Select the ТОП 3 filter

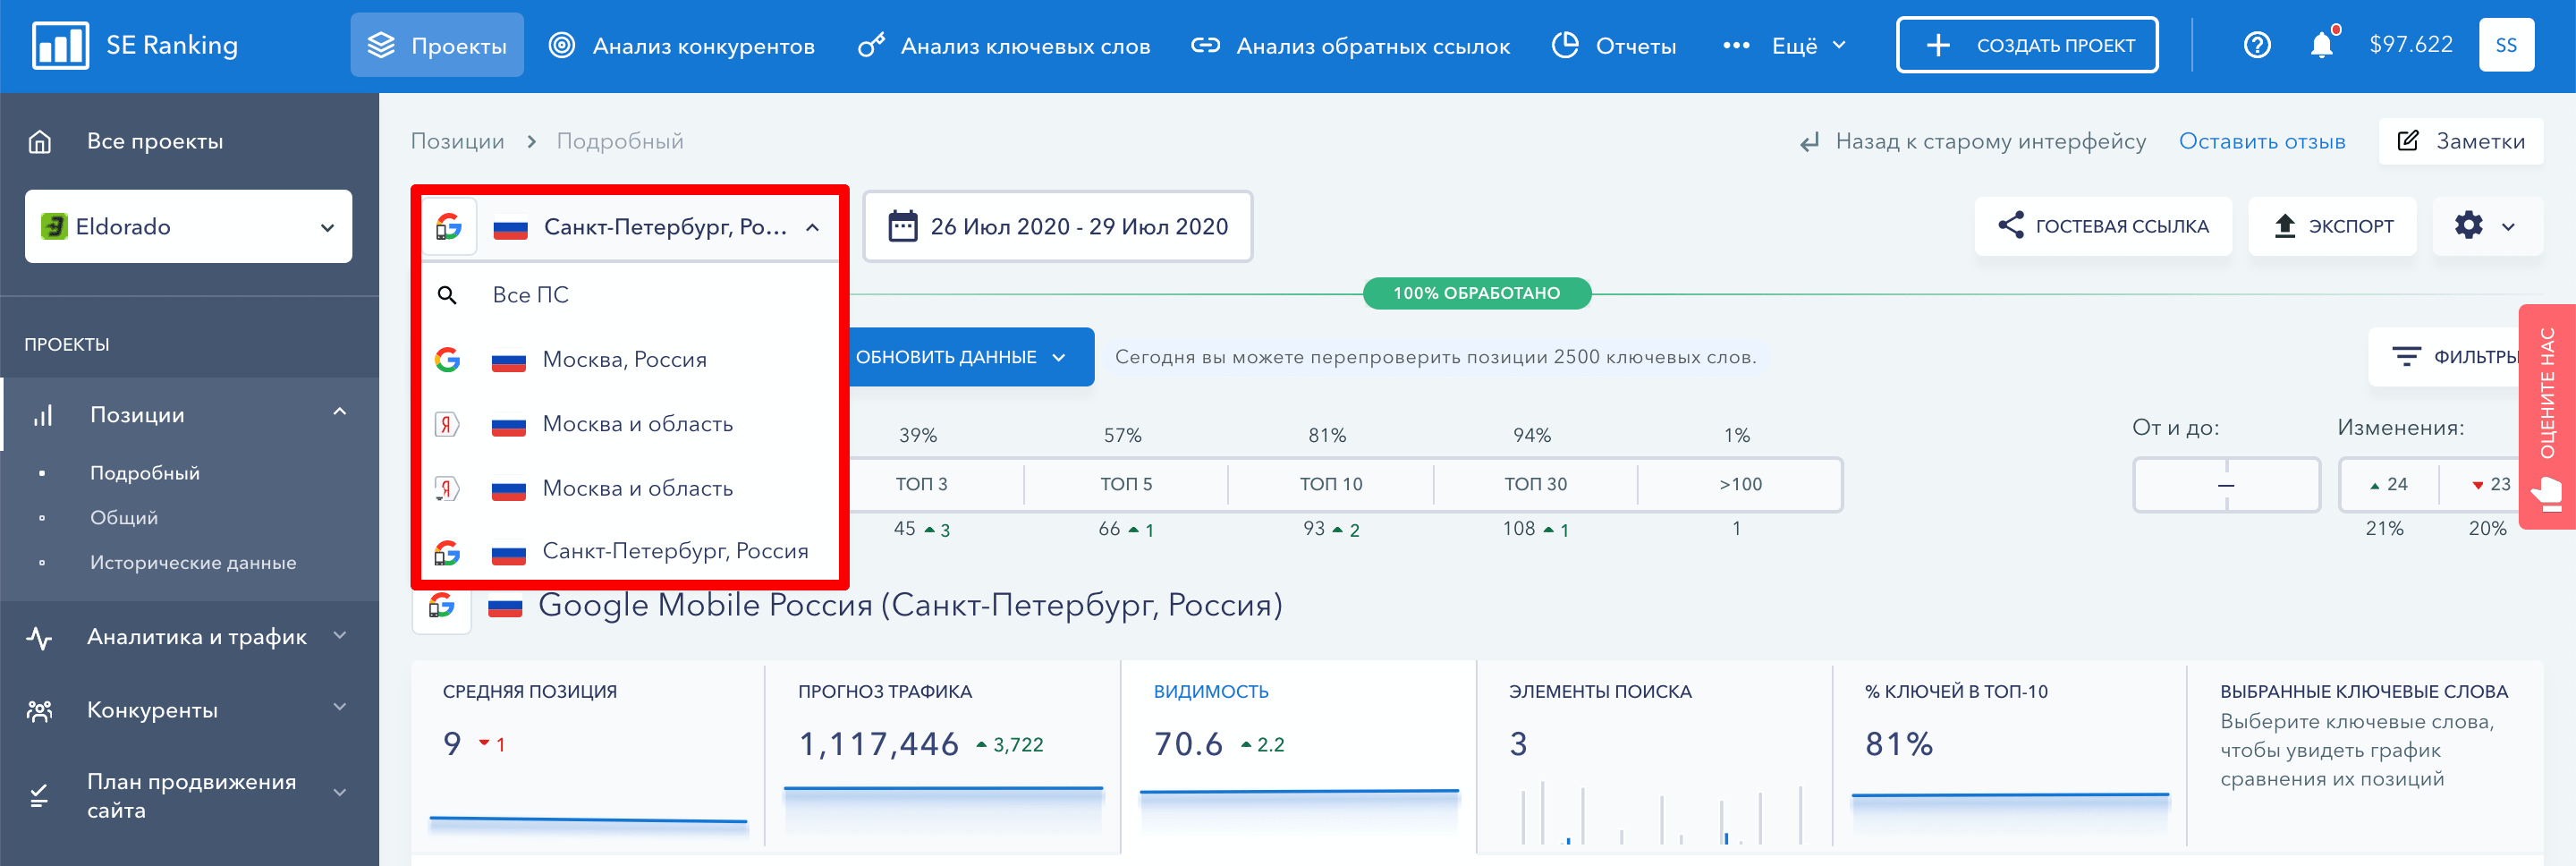click(x=921, y=484)
